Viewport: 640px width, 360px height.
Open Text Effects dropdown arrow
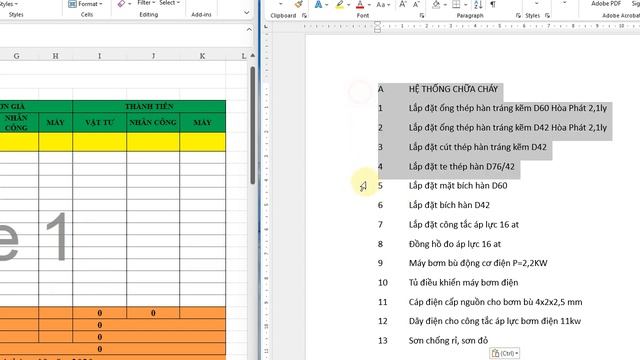pos(327,5)
